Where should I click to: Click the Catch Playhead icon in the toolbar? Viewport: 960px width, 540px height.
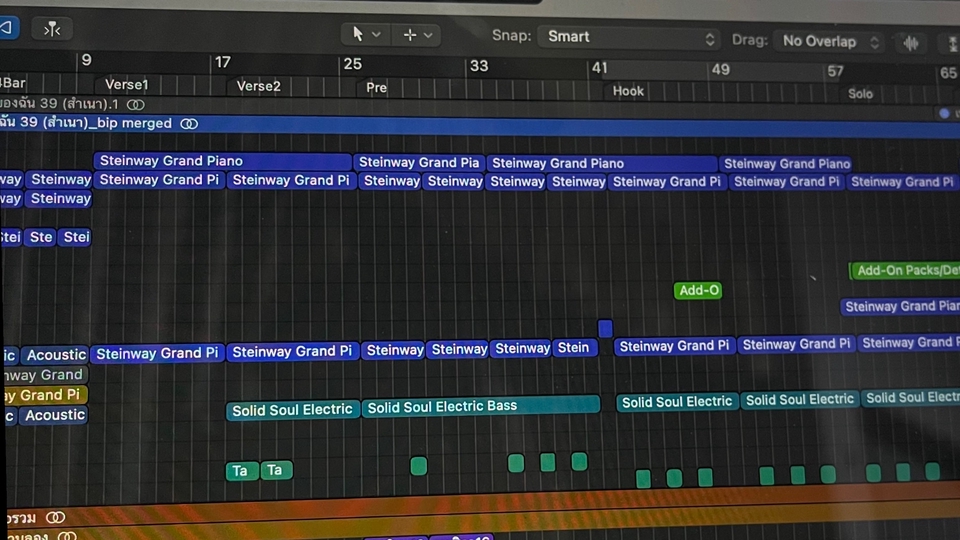[52, 29]
